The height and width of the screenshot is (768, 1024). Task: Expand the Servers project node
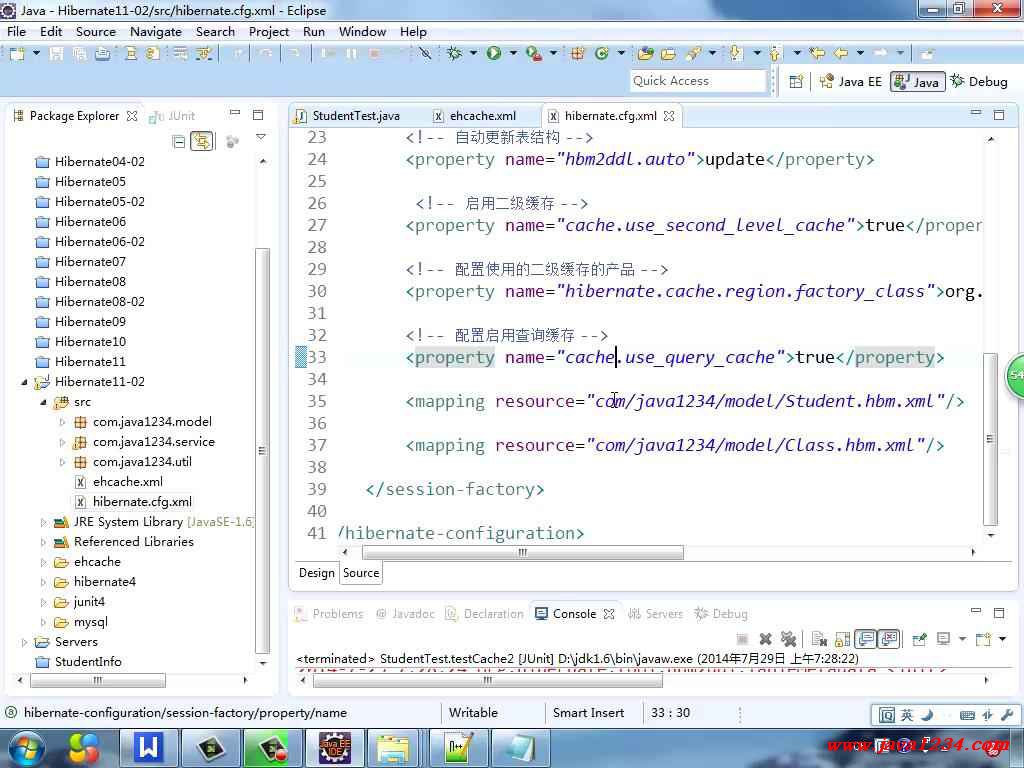24,643
